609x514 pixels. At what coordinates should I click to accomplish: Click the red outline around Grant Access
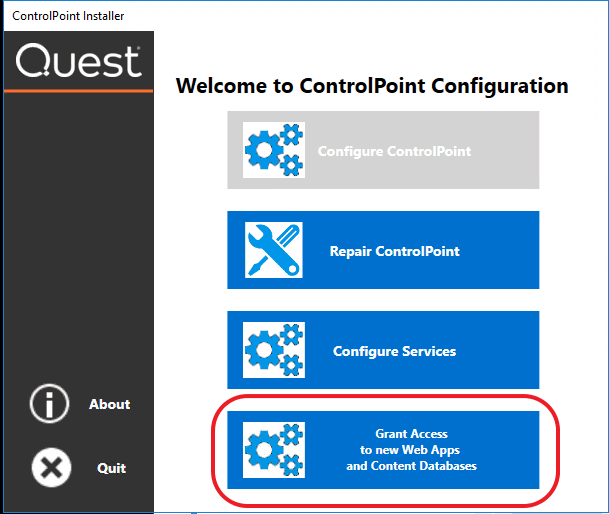[x=557, y=450]
